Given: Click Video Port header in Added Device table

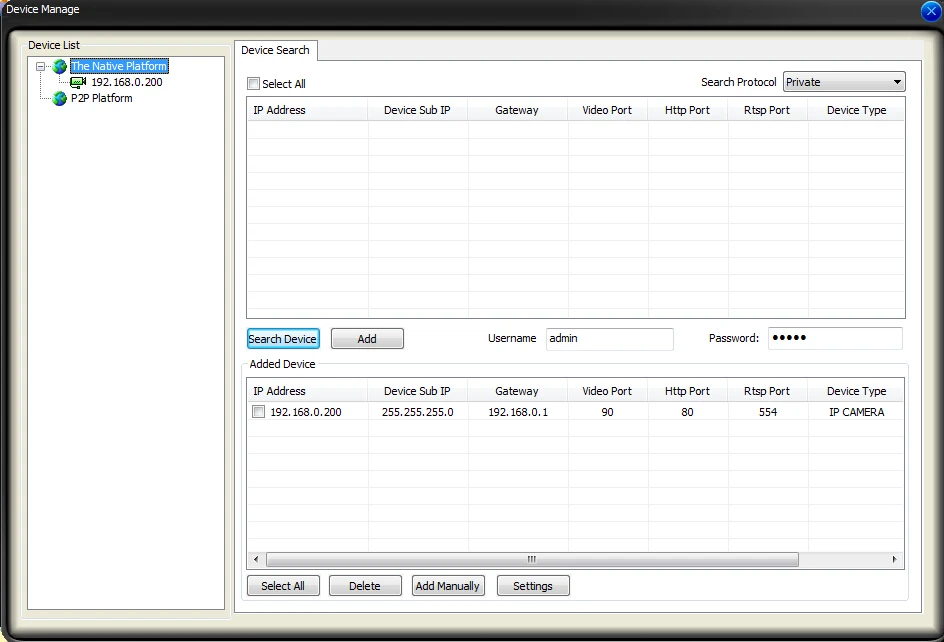Looking at the screenshot, I should click(607, 391).
